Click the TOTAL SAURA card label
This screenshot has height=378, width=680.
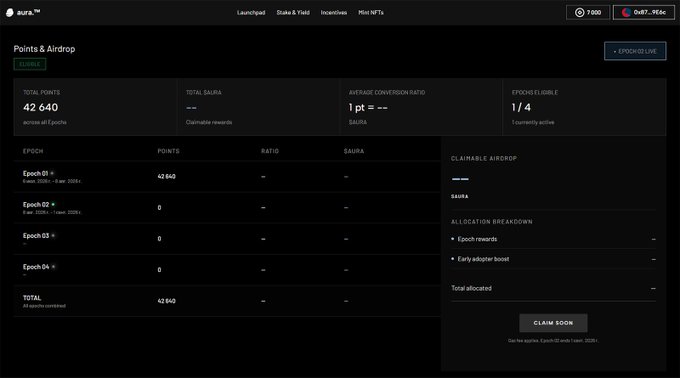click(x=203, y=92)
